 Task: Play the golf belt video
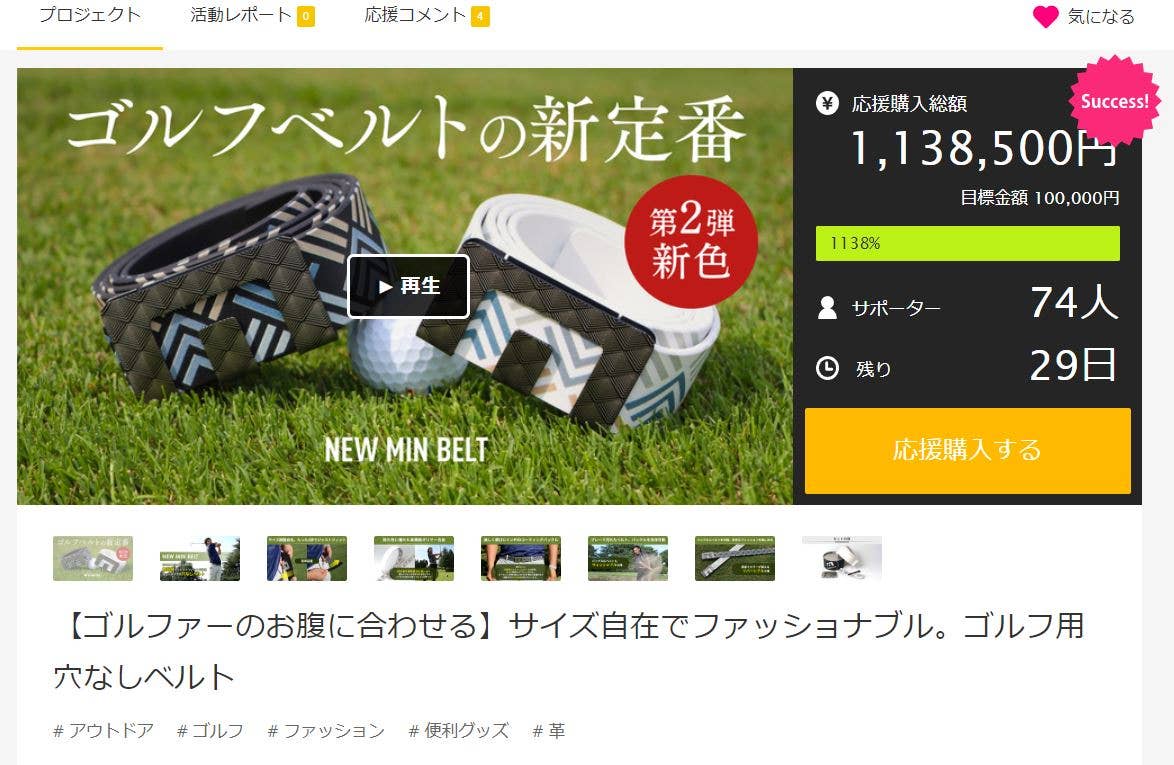[x=408, y=286]
